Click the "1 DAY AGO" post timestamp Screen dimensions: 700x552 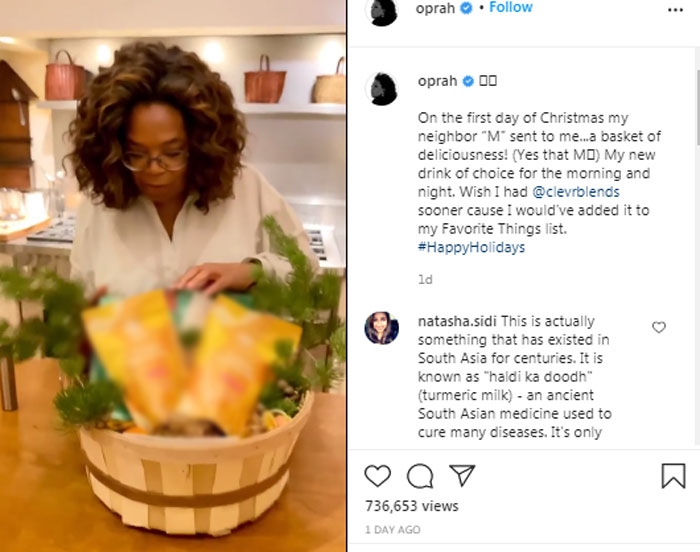pyautogui.click(x=393, y=530)
